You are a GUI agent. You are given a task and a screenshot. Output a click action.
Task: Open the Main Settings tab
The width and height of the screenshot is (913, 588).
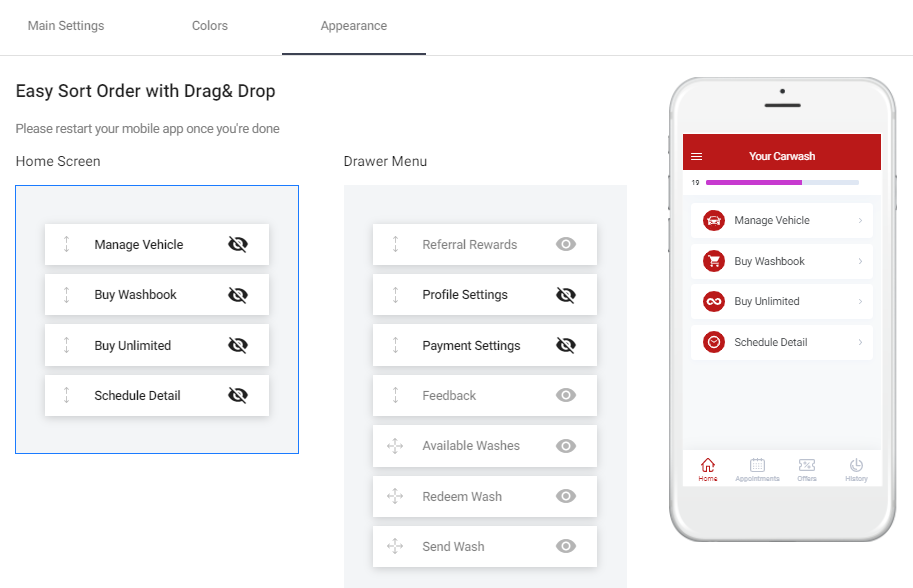[65, 25]
